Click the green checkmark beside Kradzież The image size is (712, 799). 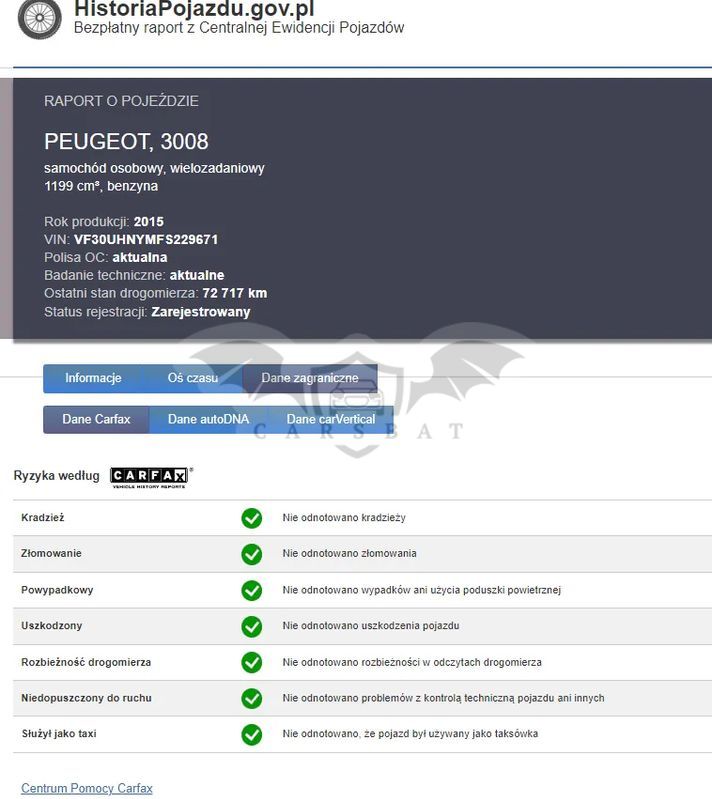pyautogui.click(x=252, y=518)
